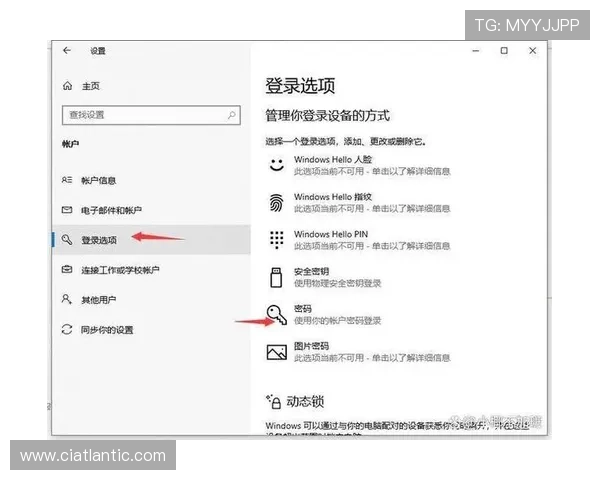The height and width of the screenshot is (480, 600).
Task: Open 帐户信息 in the sidebar
Action: click(x=98, y=180)
